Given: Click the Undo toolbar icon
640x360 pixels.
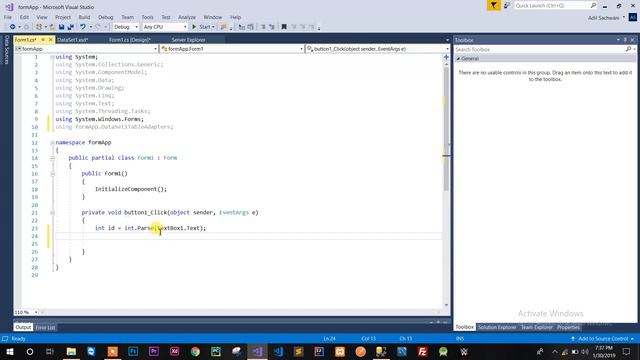Looking at the screenshot, I should [83, 27].
